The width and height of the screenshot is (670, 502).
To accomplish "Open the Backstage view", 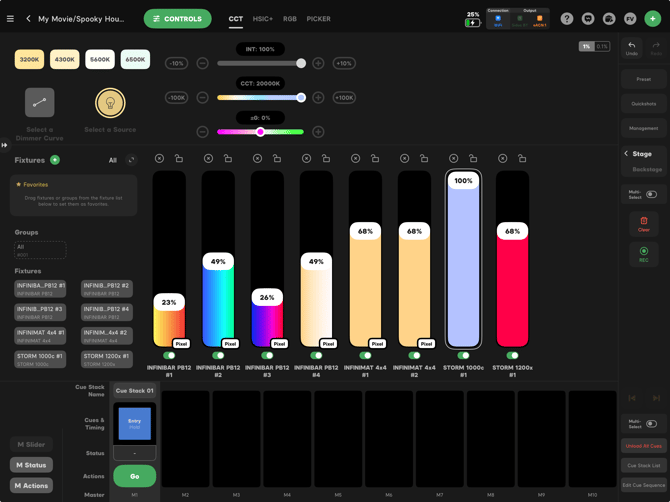I will click(647, 169).
